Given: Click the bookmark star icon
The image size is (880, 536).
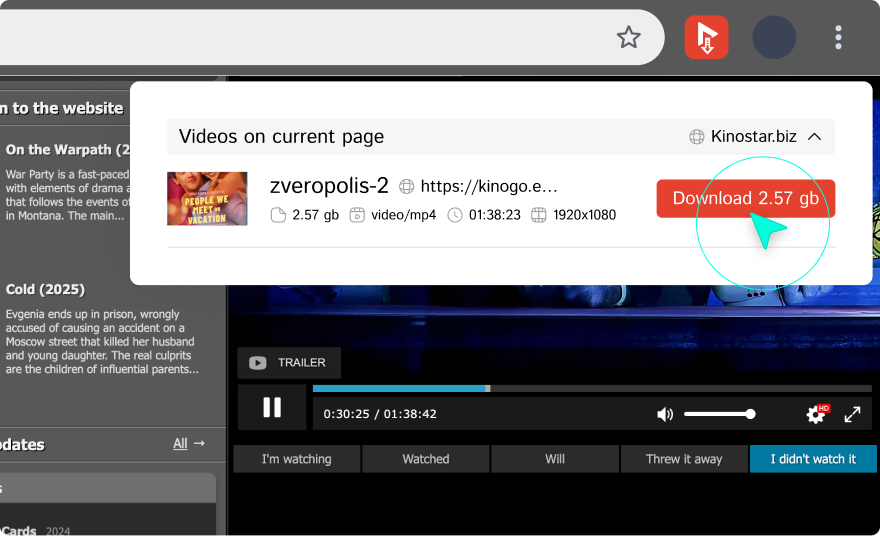Looking at the screenshot, I should [628, 38].
